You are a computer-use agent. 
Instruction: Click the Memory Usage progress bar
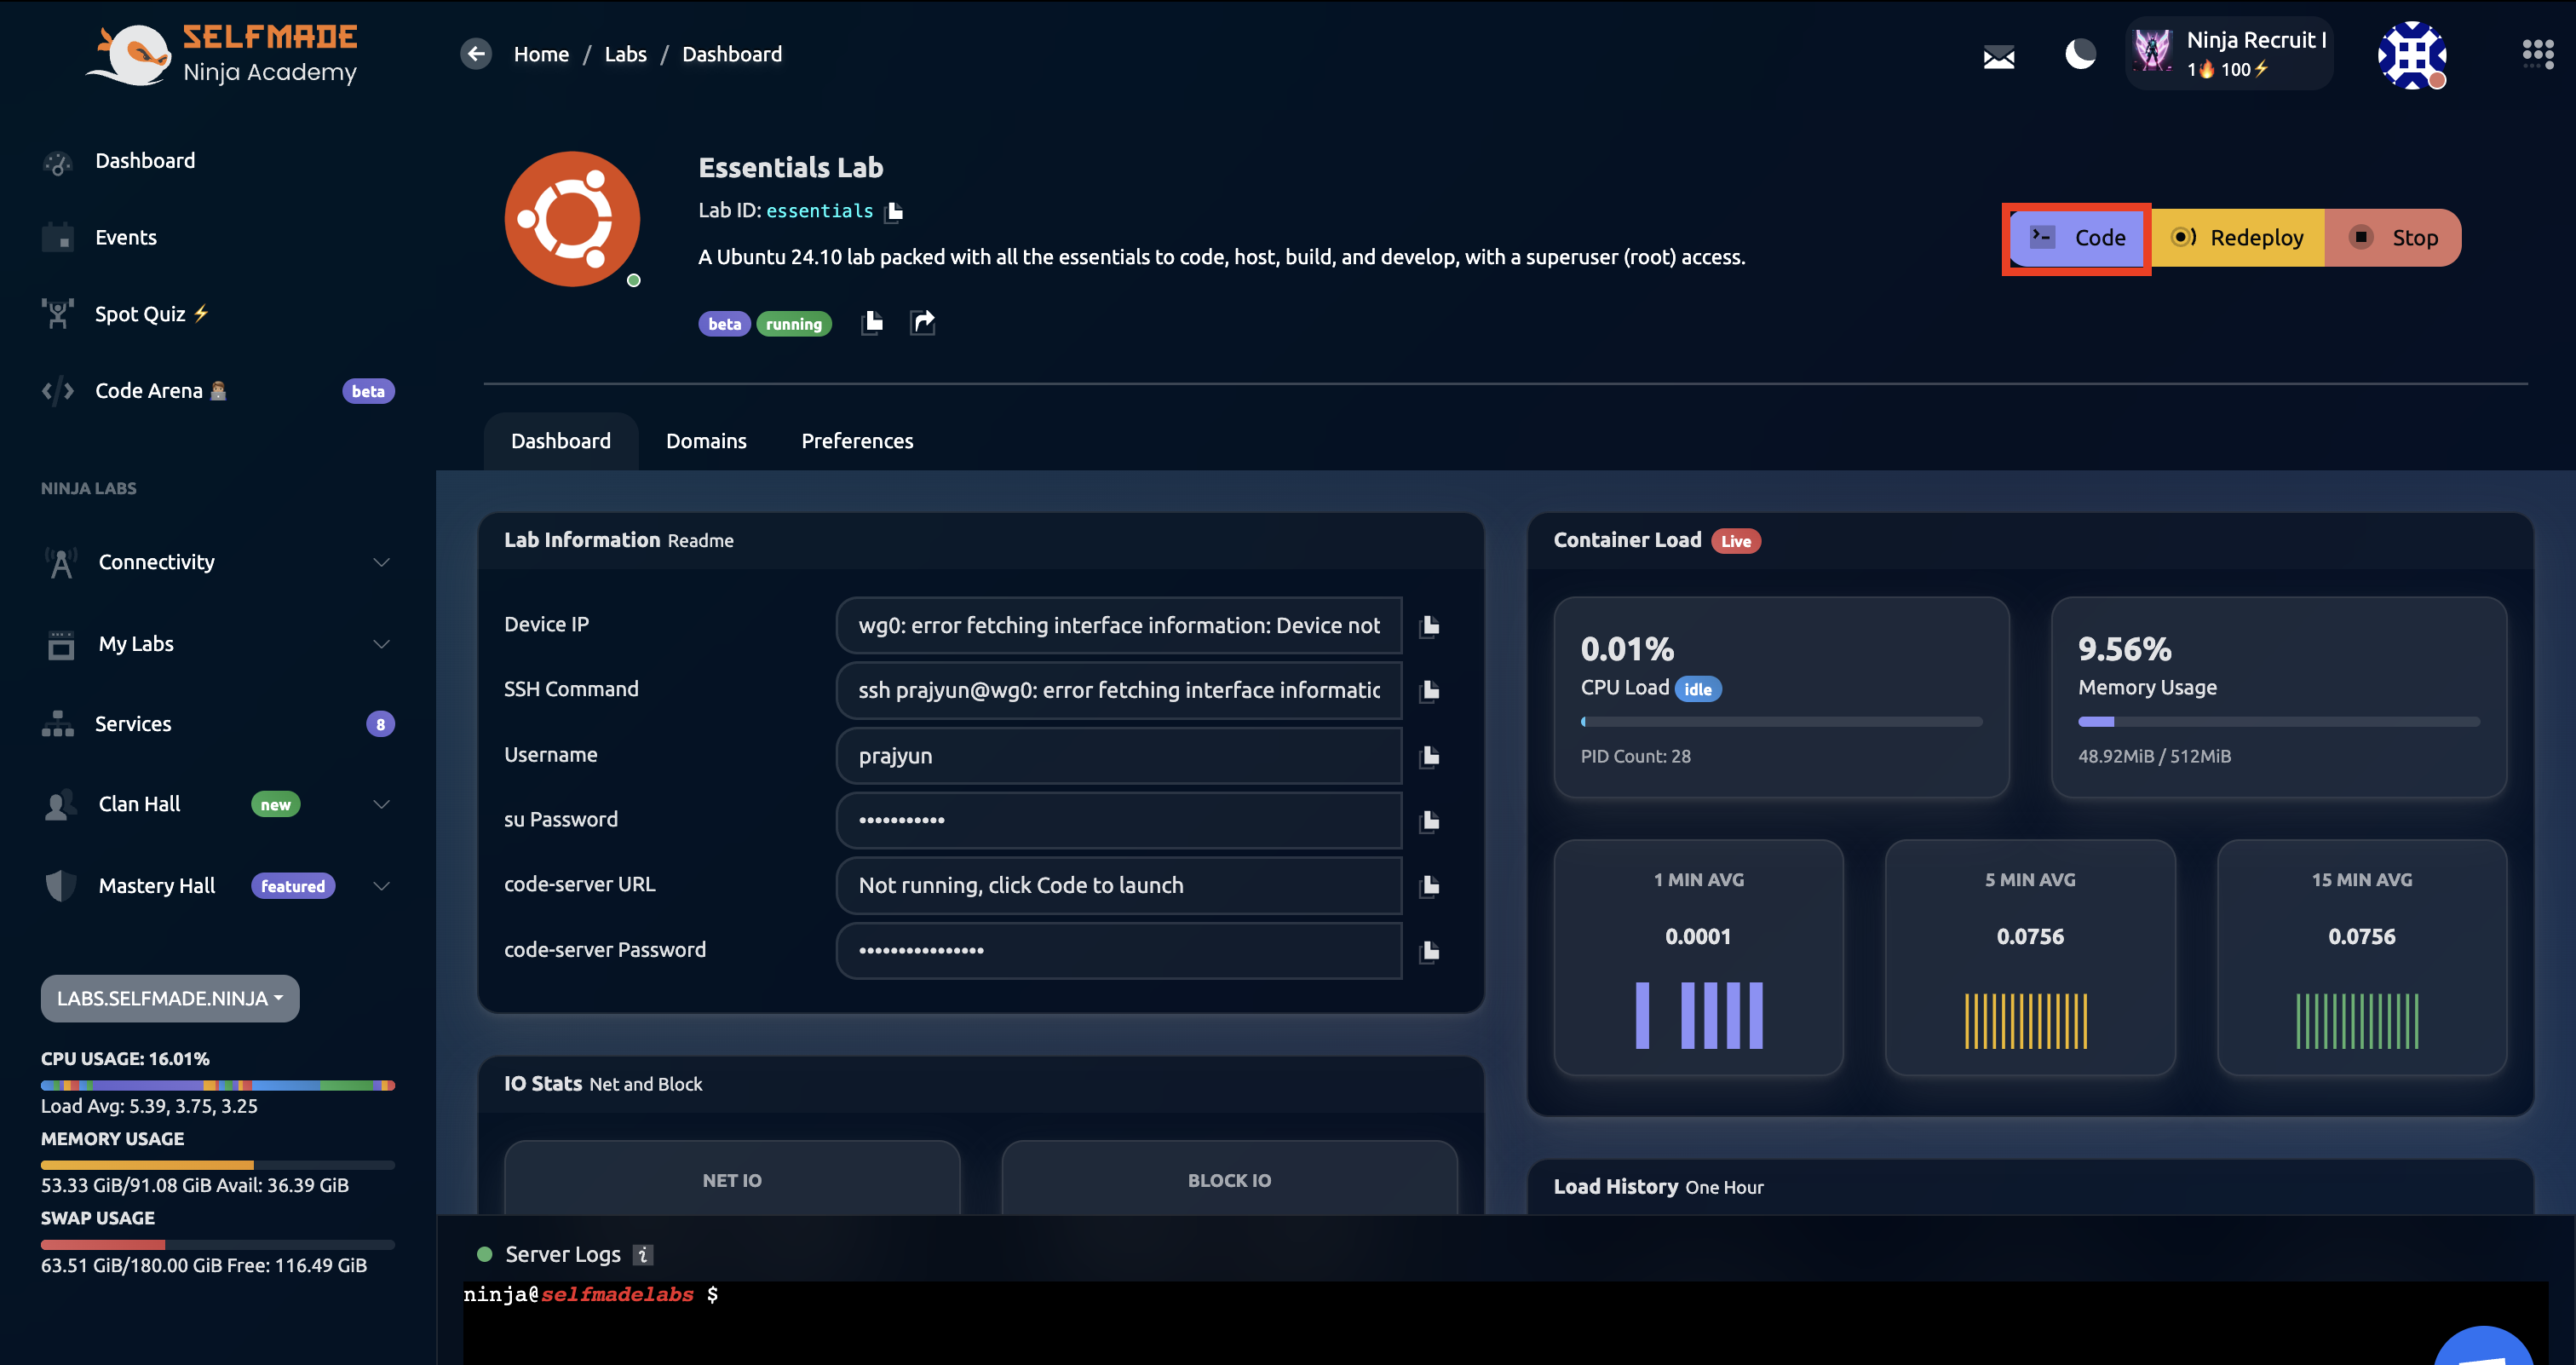2279,722
